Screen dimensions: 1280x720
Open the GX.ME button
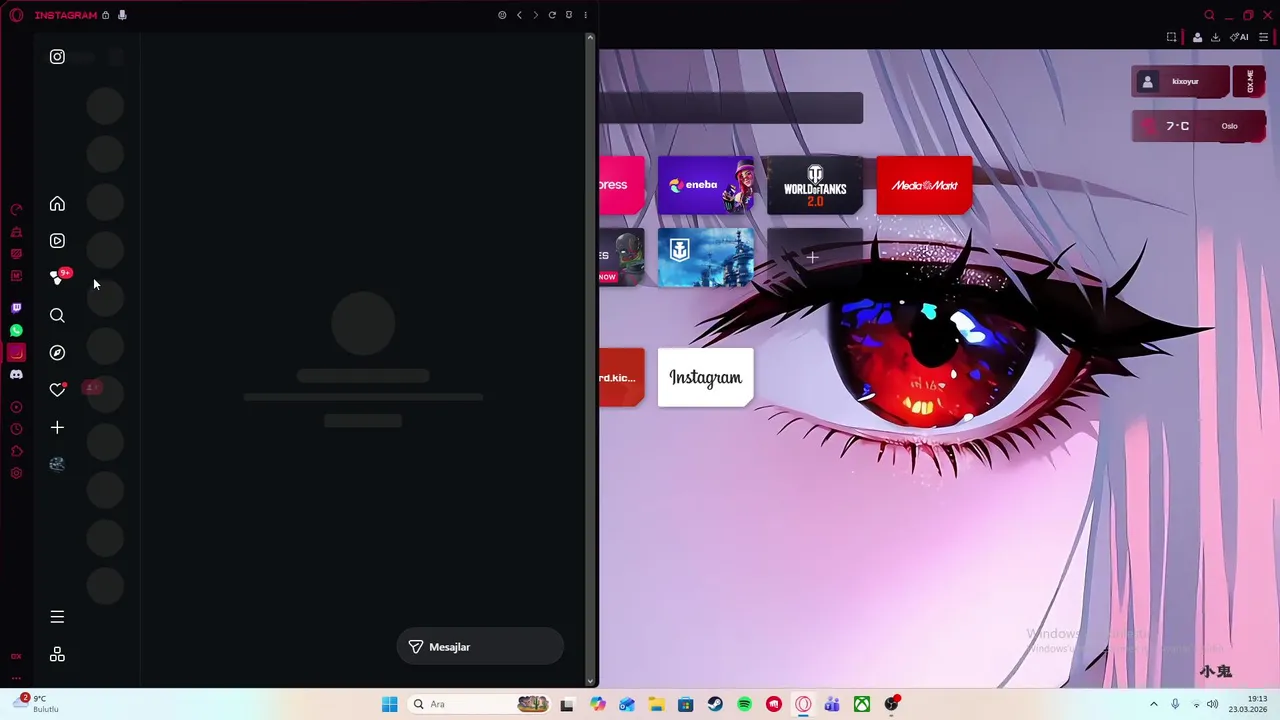(x=1250, y=82)
